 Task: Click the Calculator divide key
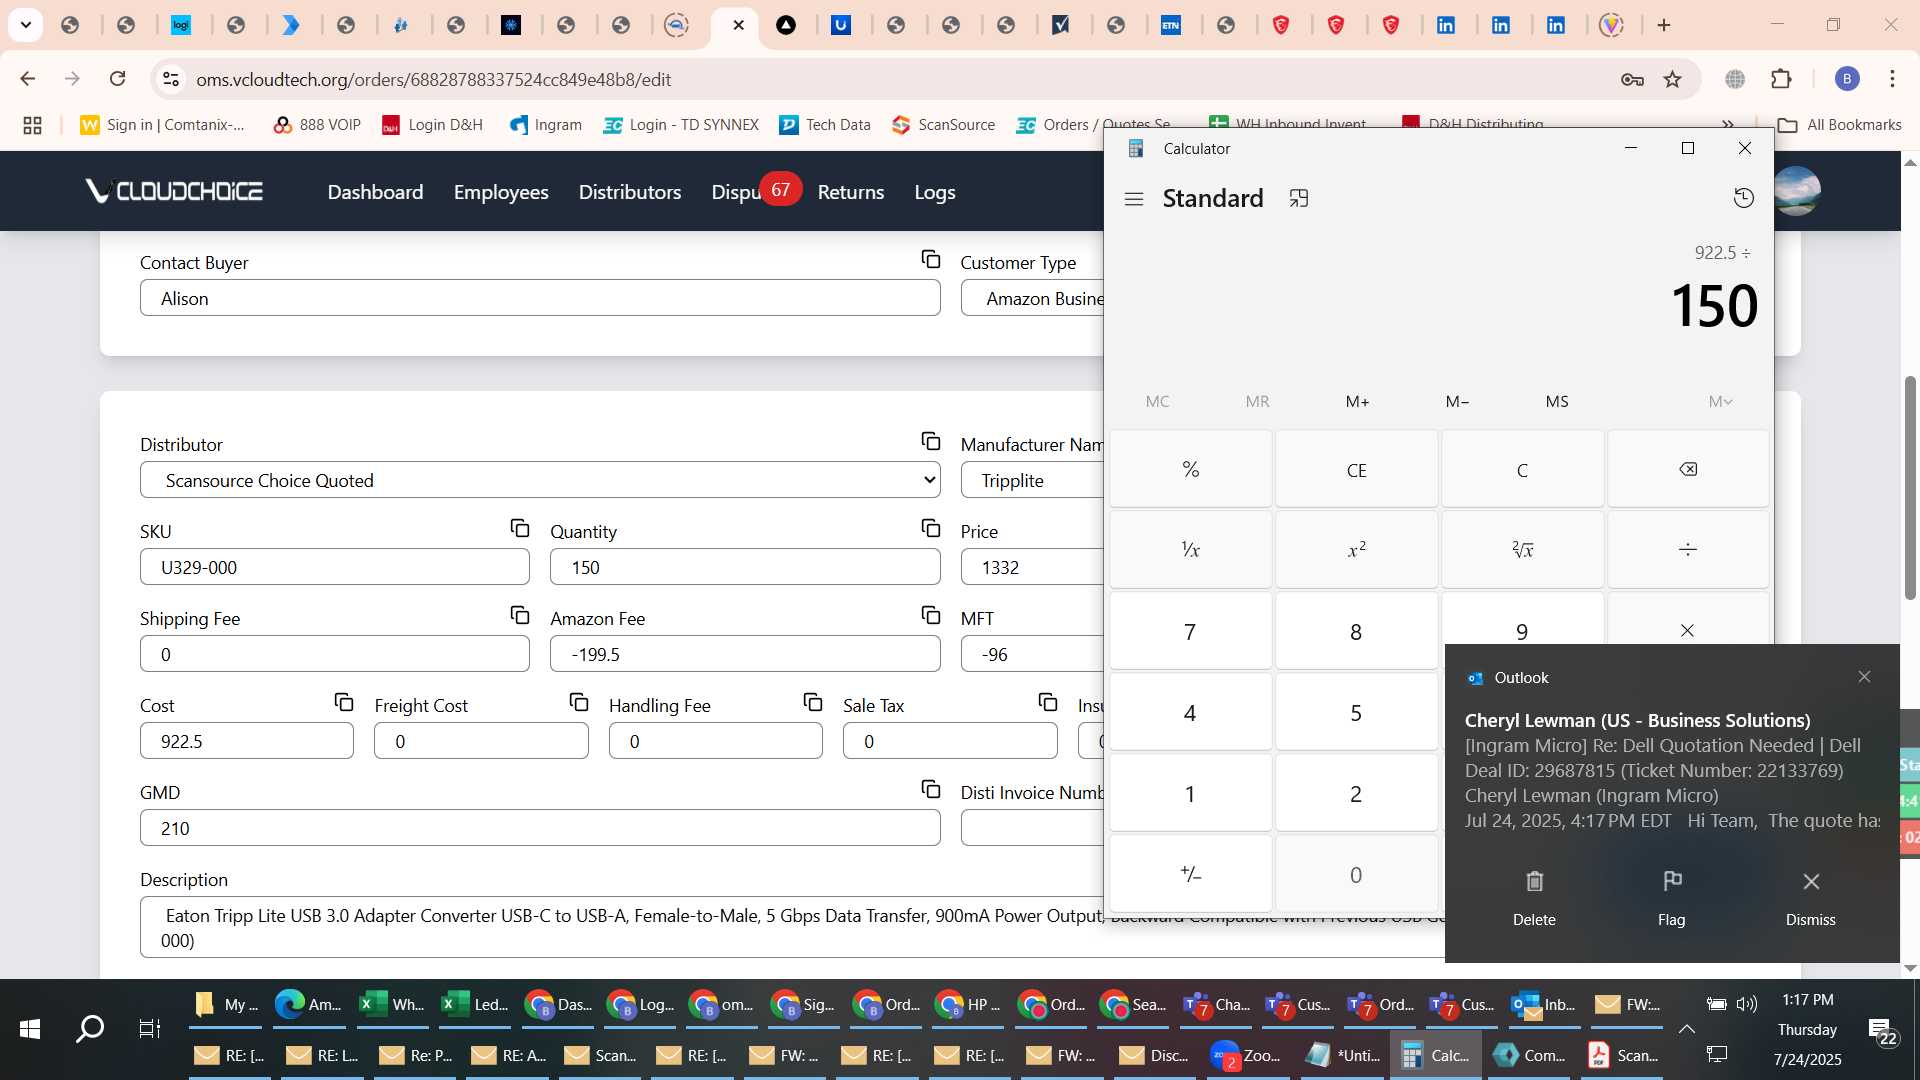pos(1688,550)
